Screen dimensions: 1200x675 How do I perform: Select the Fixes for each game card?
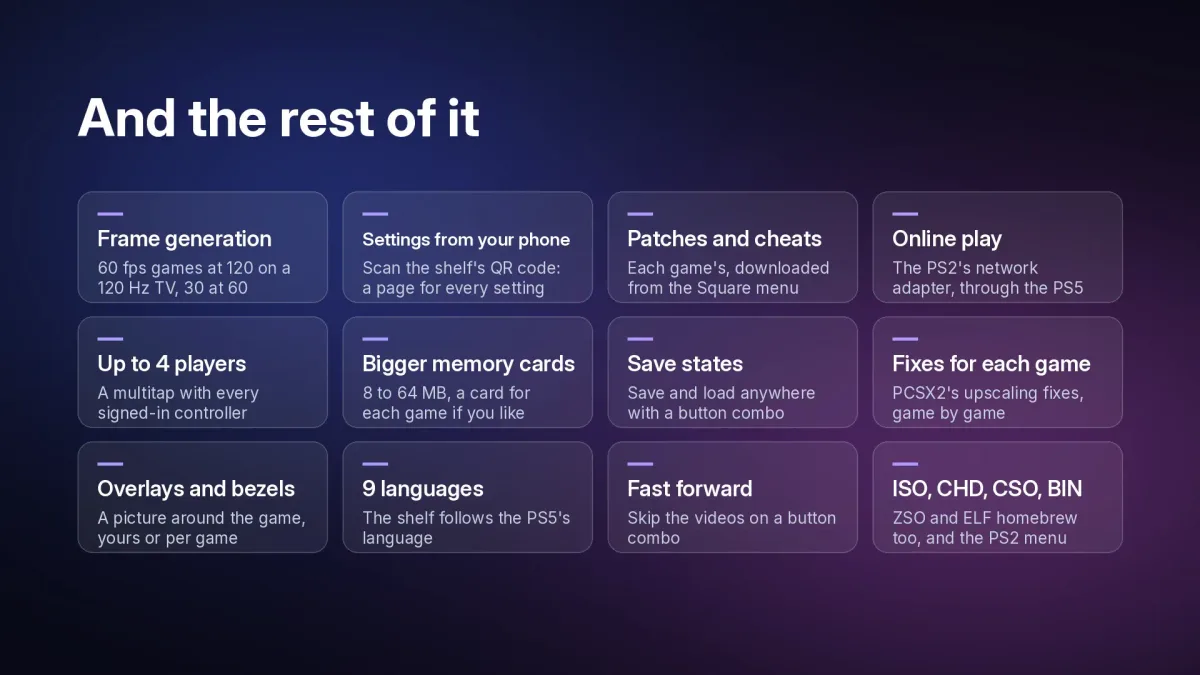(x=997, y=372)
